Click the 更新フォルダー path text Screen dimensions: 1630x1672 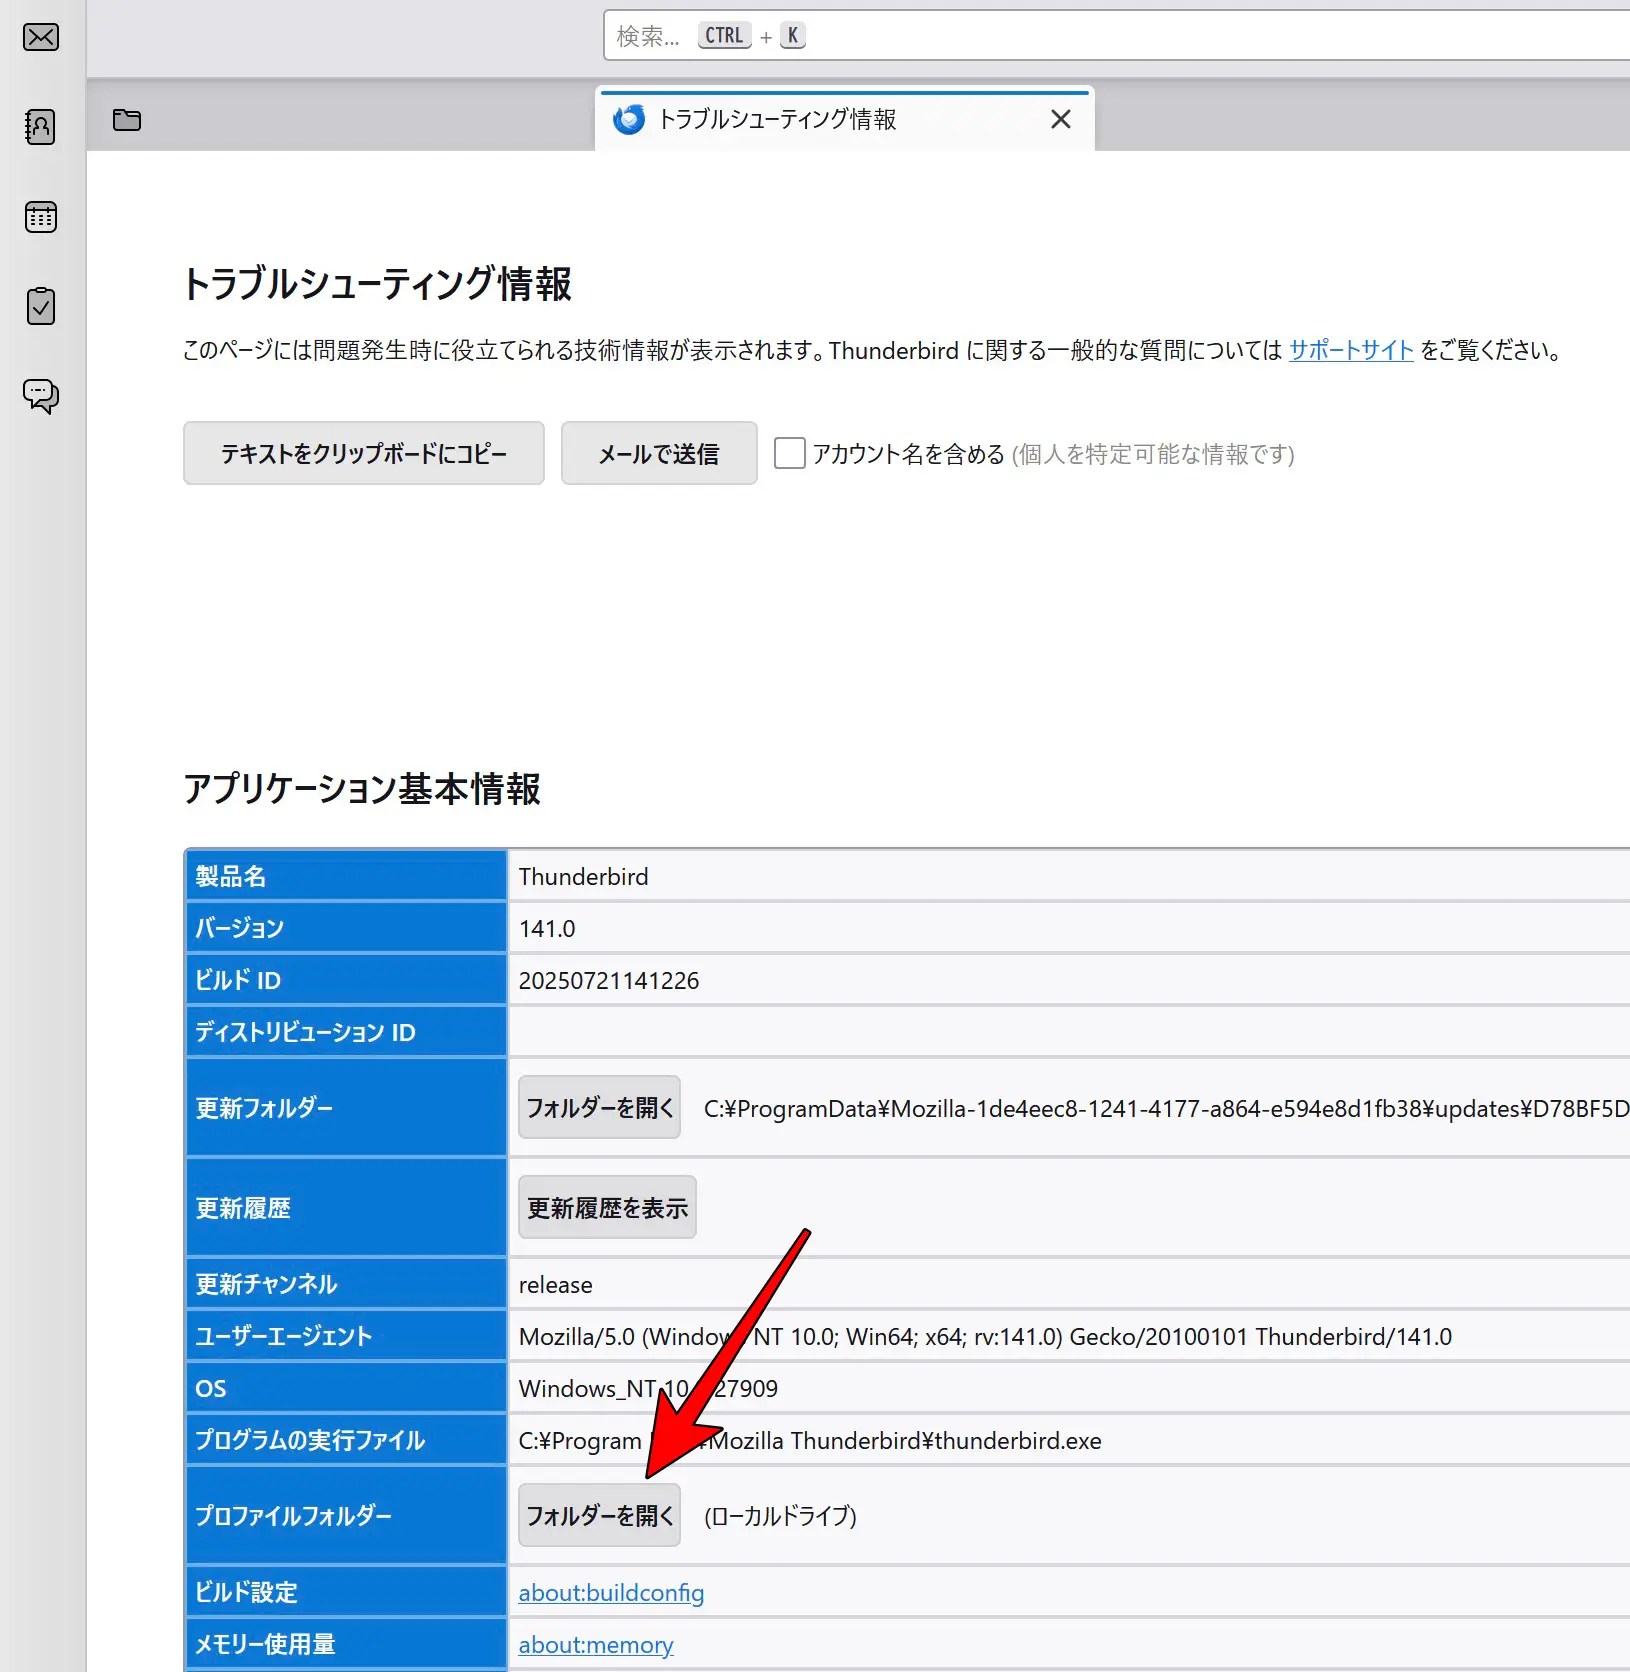pos(1167,1108)
